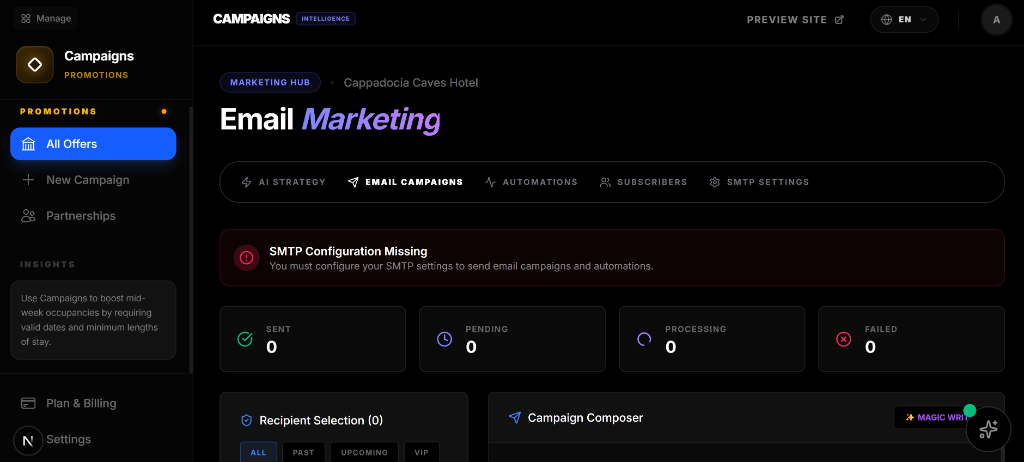Open the sparkle AI assistant button
This screenshot has width=1024, height=462.
988,429
